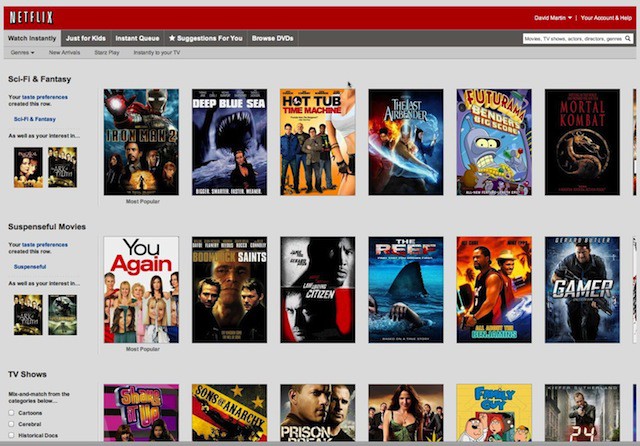
Task: Open Futurama Bender's Big Score poster
Action: pos(494,142)
